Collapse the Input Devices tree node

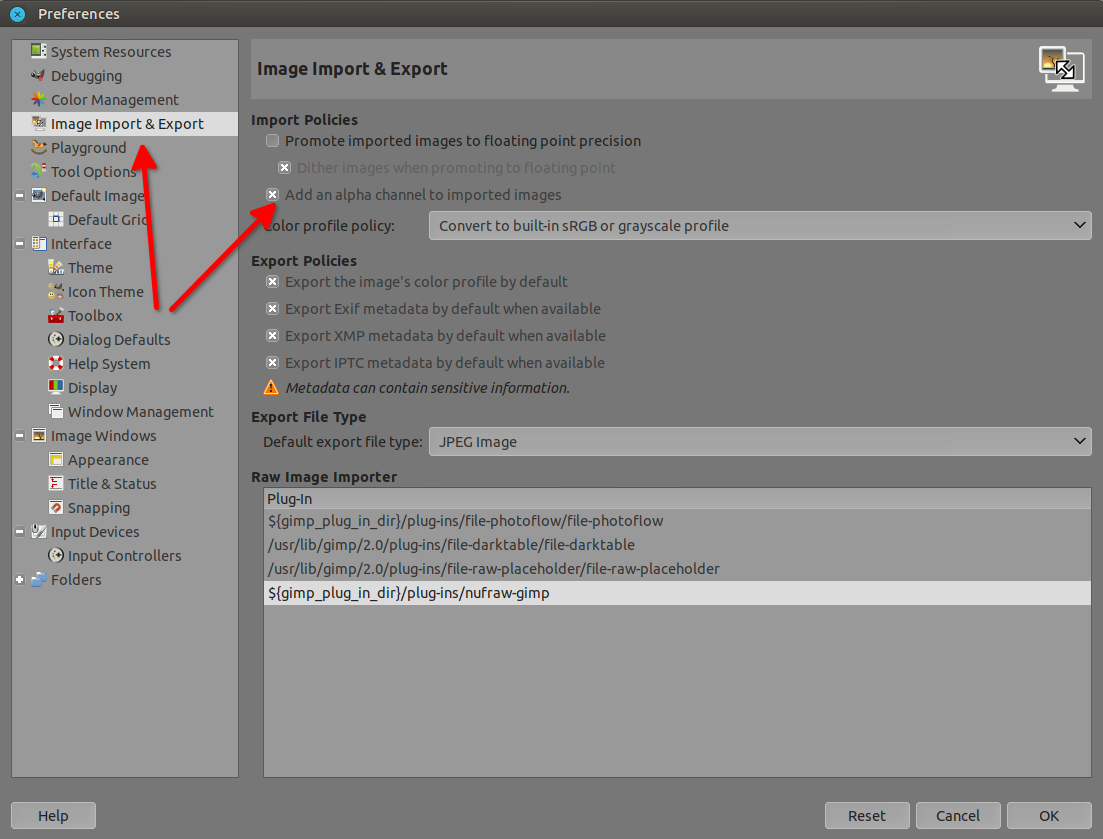pos(20,532)
